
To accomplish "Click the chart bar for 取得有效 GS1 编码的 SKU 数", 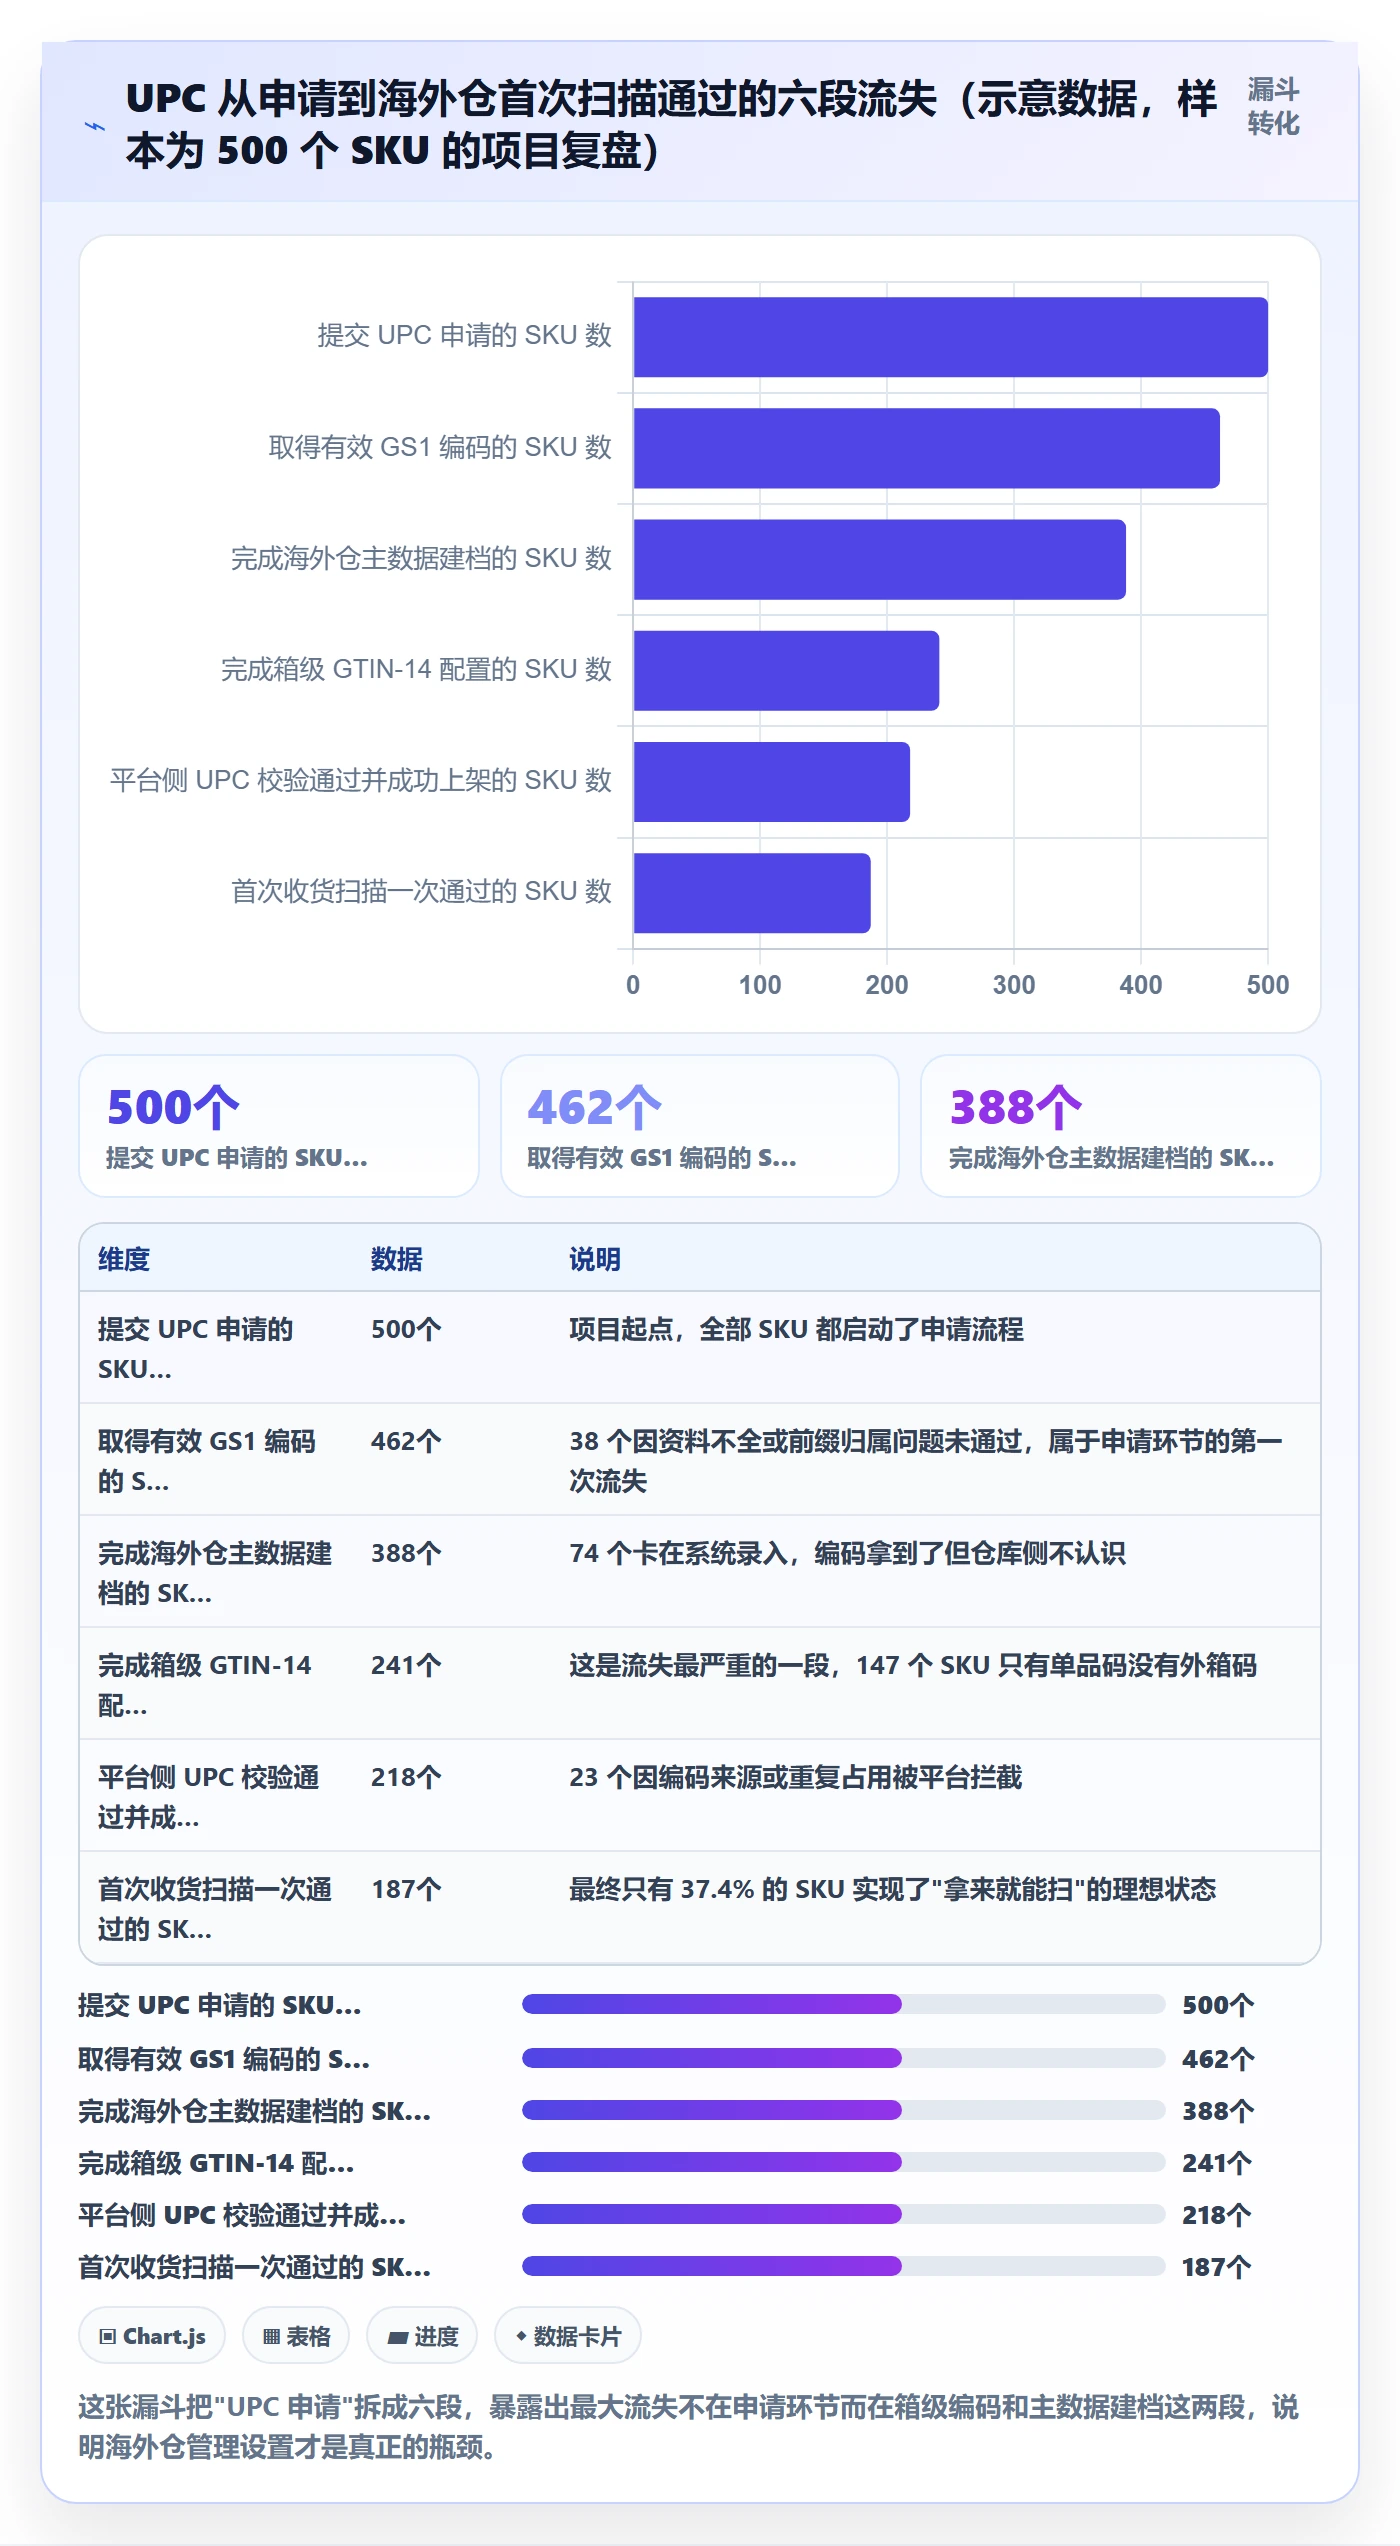I will tap(926, 448).
